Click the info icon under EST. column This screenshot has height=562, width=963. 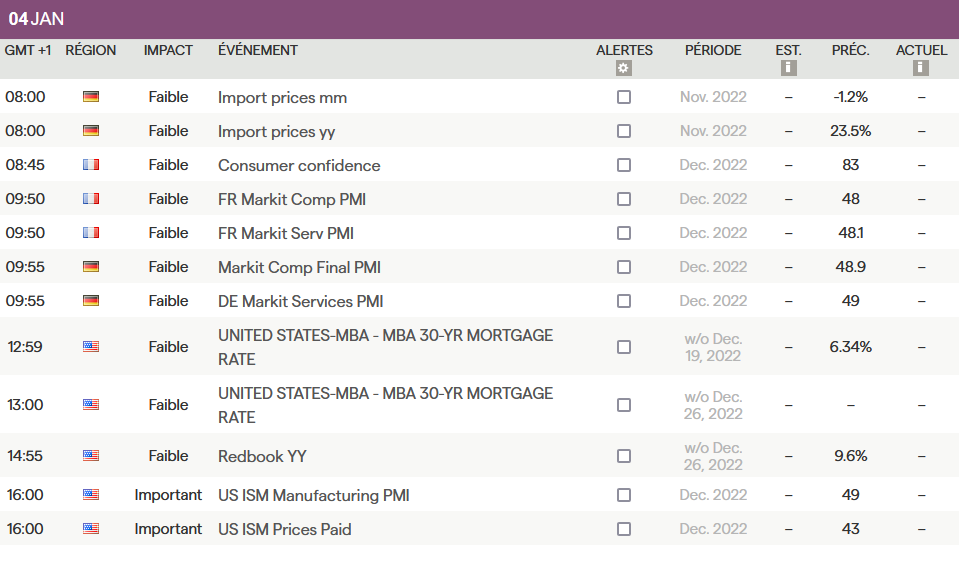click(788, 68)
